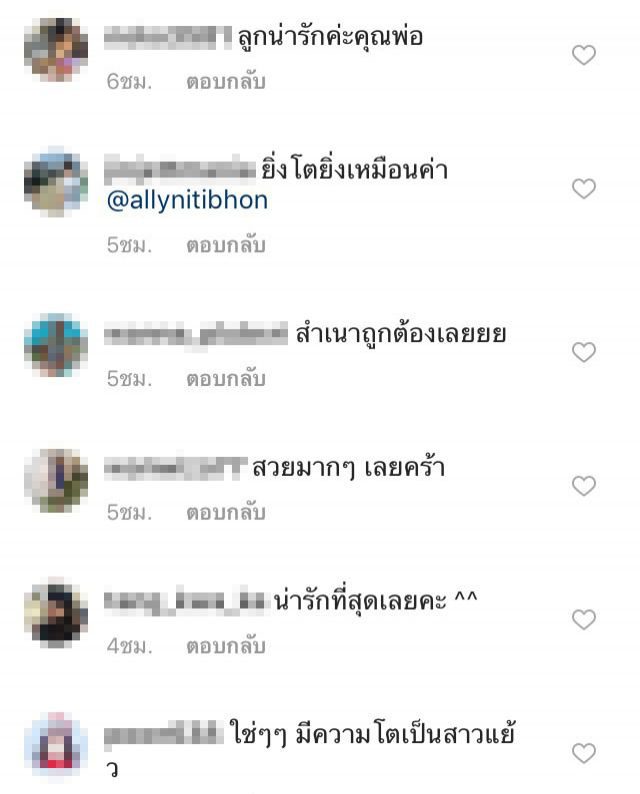This screenshot has height=794, width=640.
Task: Tap ตอบกลับ under the @allynitibhon comment
Action: point(226,245)
